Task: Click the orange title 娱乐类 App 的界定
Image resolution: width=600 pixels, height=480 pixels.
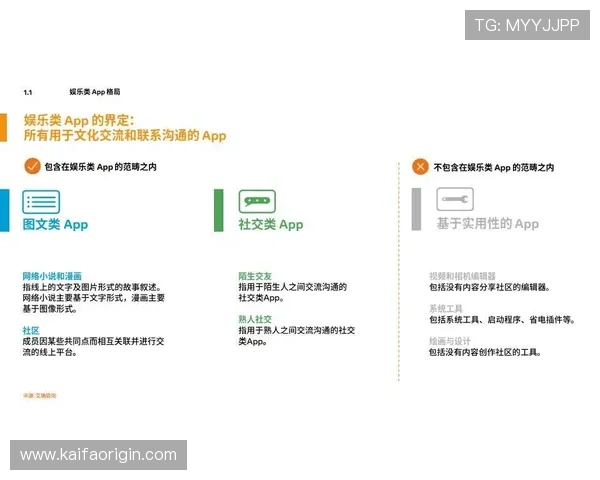Action: [x=79, y=120]
